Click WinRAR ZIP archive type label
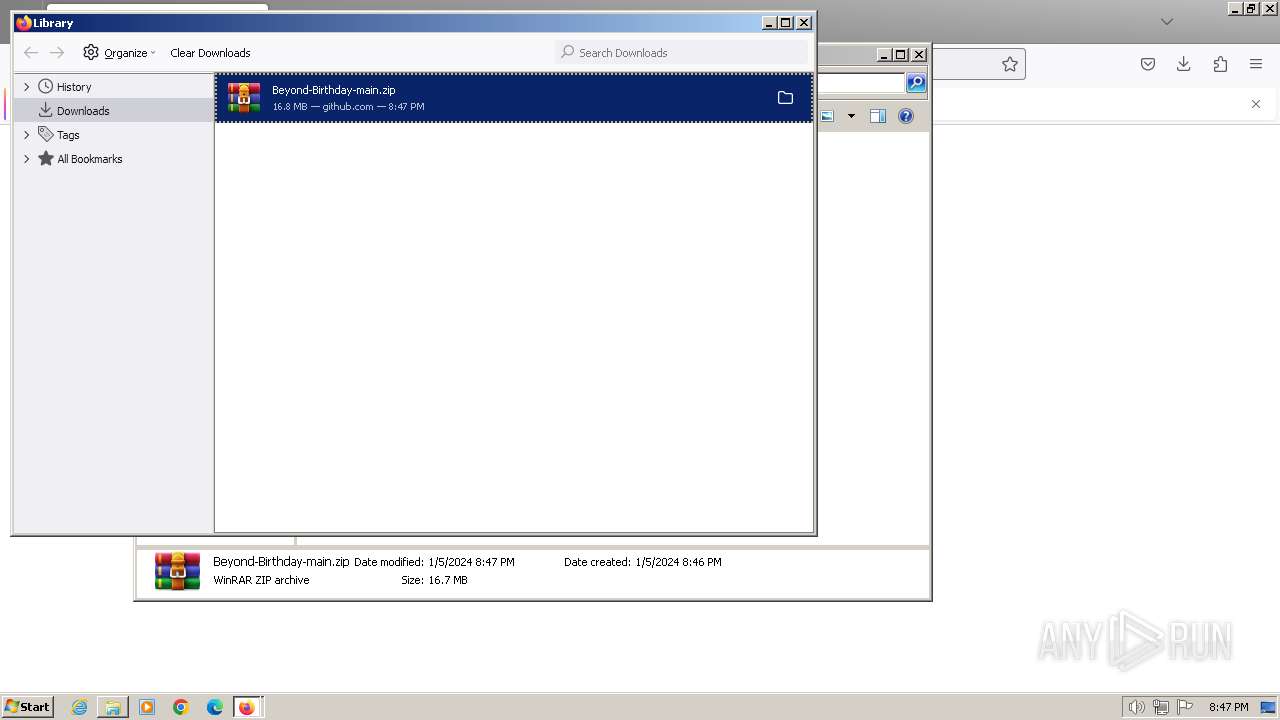This screenshot has width=1280, height=720. point(261,580)
